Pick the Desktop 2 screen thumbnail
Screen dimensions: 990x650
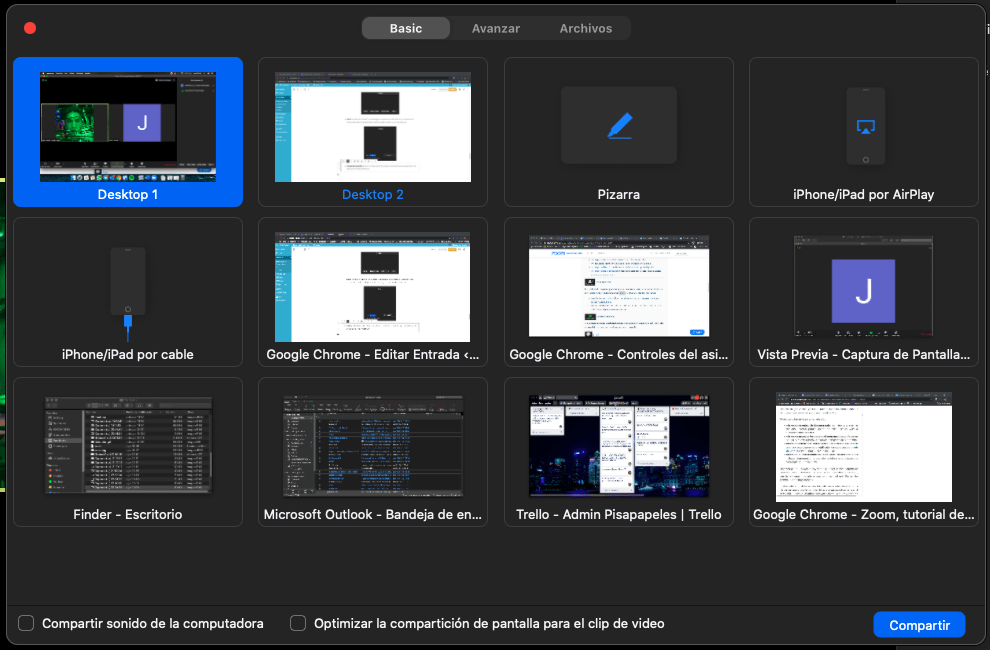click(x=373, y=125)
